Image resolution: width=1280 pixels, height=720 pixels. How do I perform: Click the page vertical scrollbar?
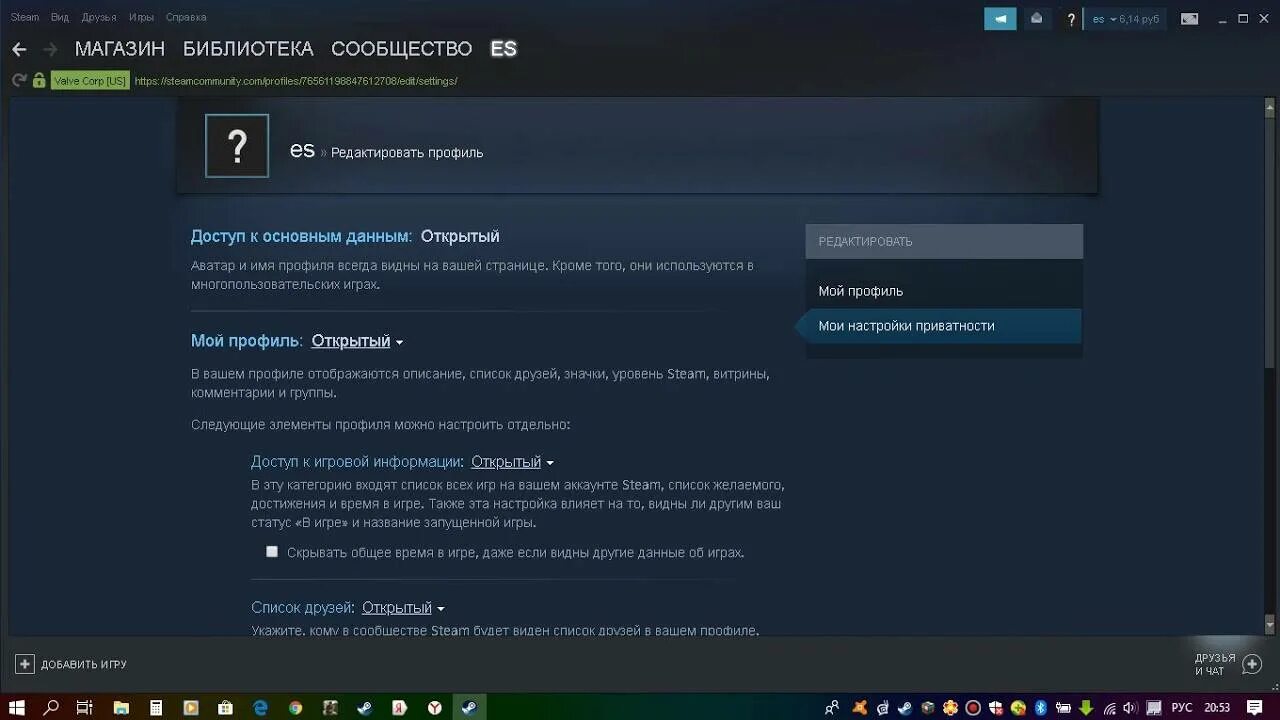pos(1271,365)
